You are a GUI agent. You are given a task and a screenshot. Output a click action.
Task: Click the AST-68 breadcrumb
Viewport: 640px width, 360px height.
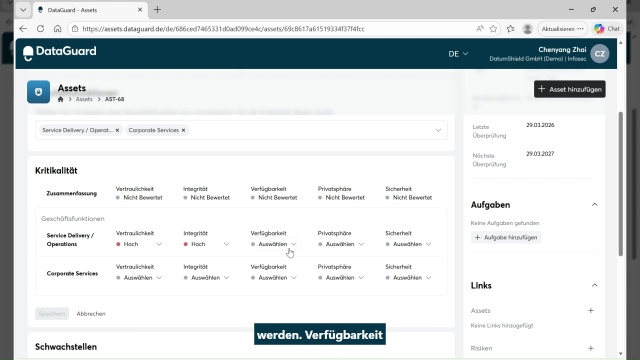tap(114, 99)
